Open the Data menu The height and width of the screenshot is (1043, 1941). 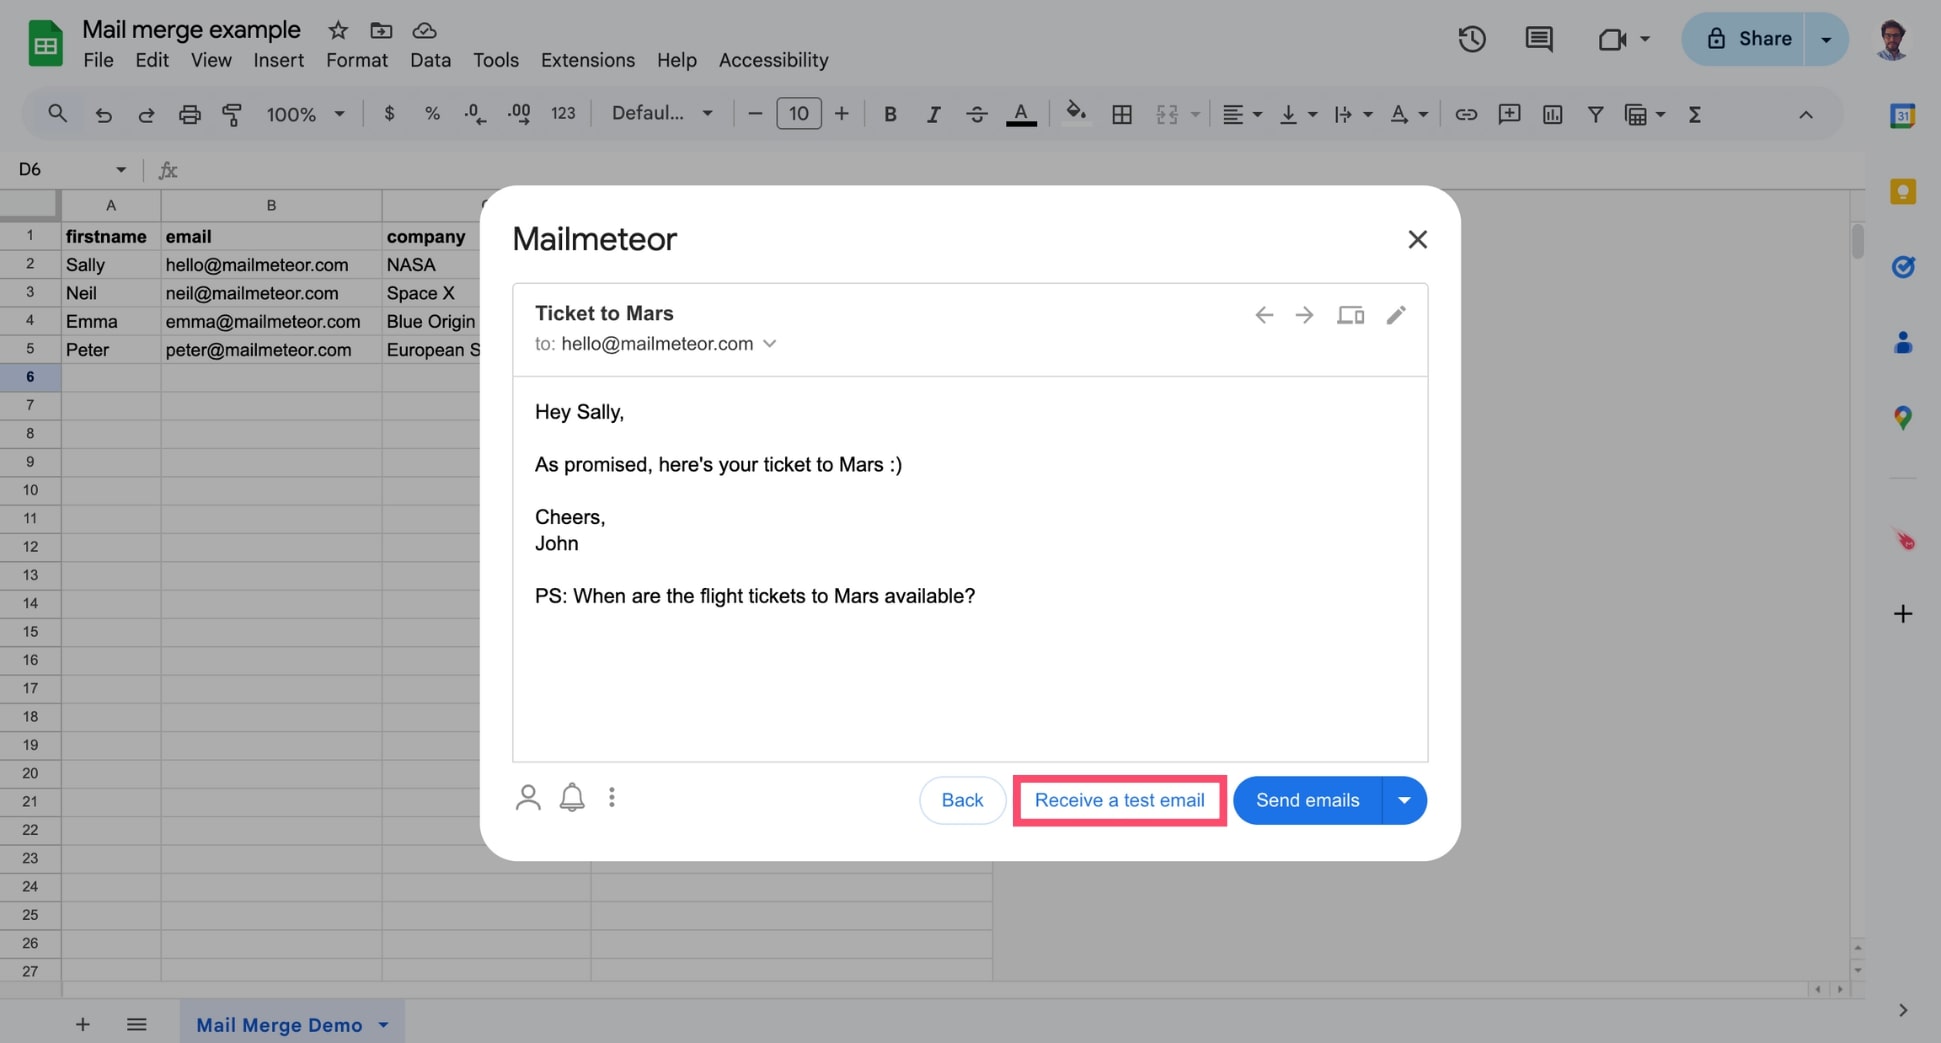pos(430,60)
